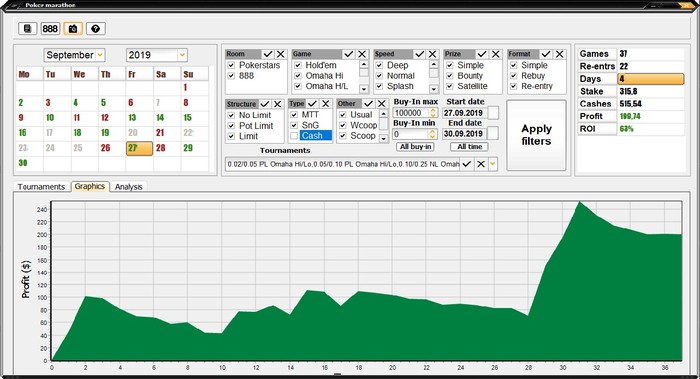The height and width of the screenshot is (379, 700).
Task: Open the 2019 year dropdown
Action: coord(182,55)
